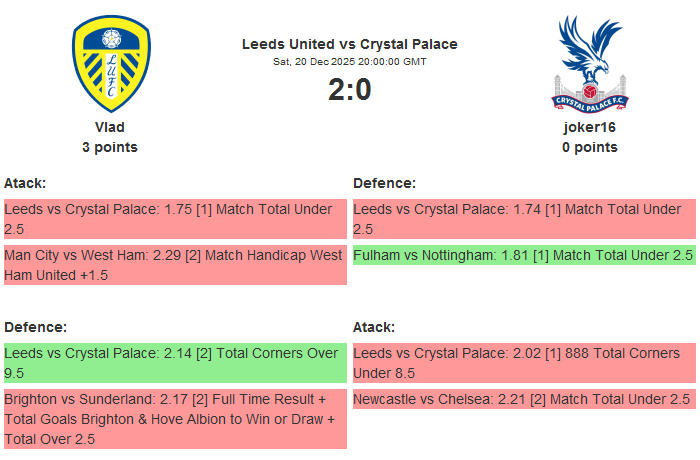
Task: Click the Defence heading under joker16
Action: point(385,183)
